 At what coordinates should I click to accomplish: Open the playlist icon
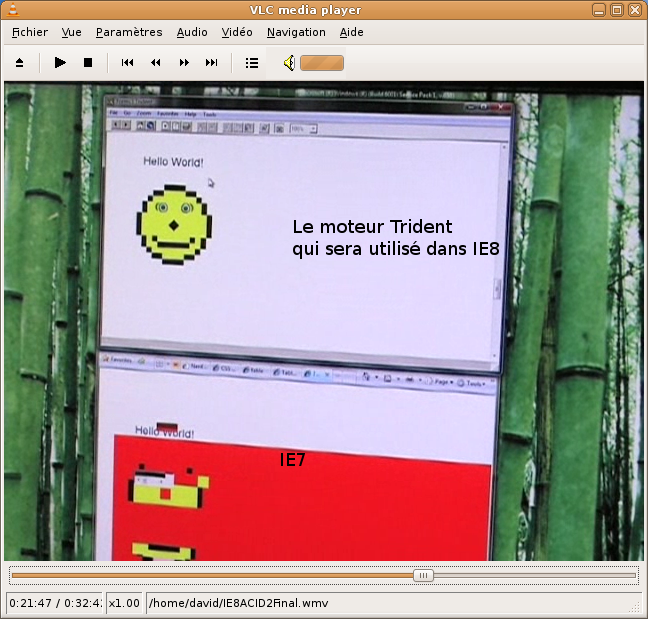(x=252, y=63)
